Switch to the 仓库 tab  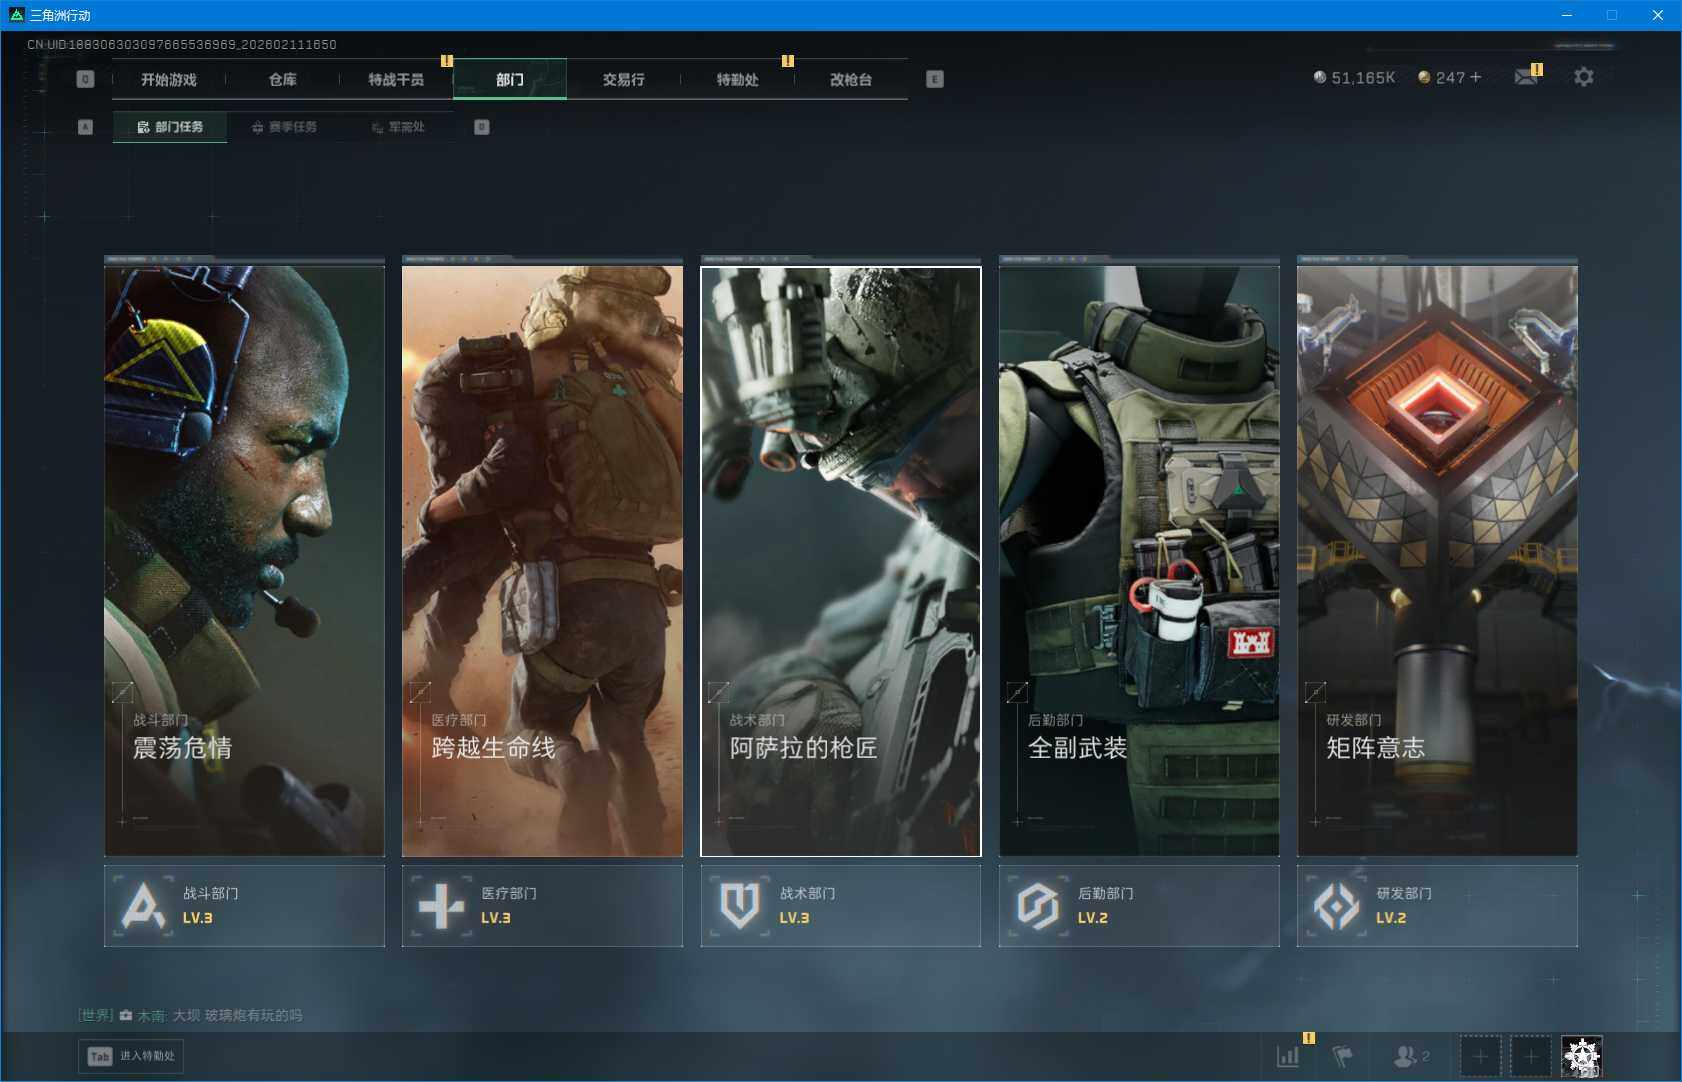click(283, 79)
